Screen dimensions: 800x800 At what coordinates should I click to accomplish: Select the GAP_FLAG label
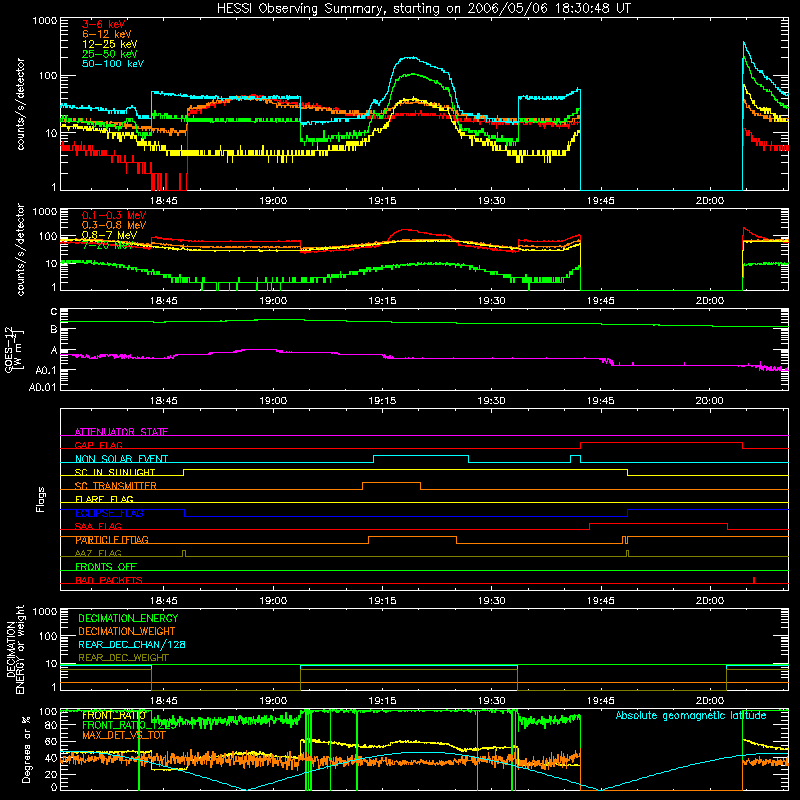98,445
